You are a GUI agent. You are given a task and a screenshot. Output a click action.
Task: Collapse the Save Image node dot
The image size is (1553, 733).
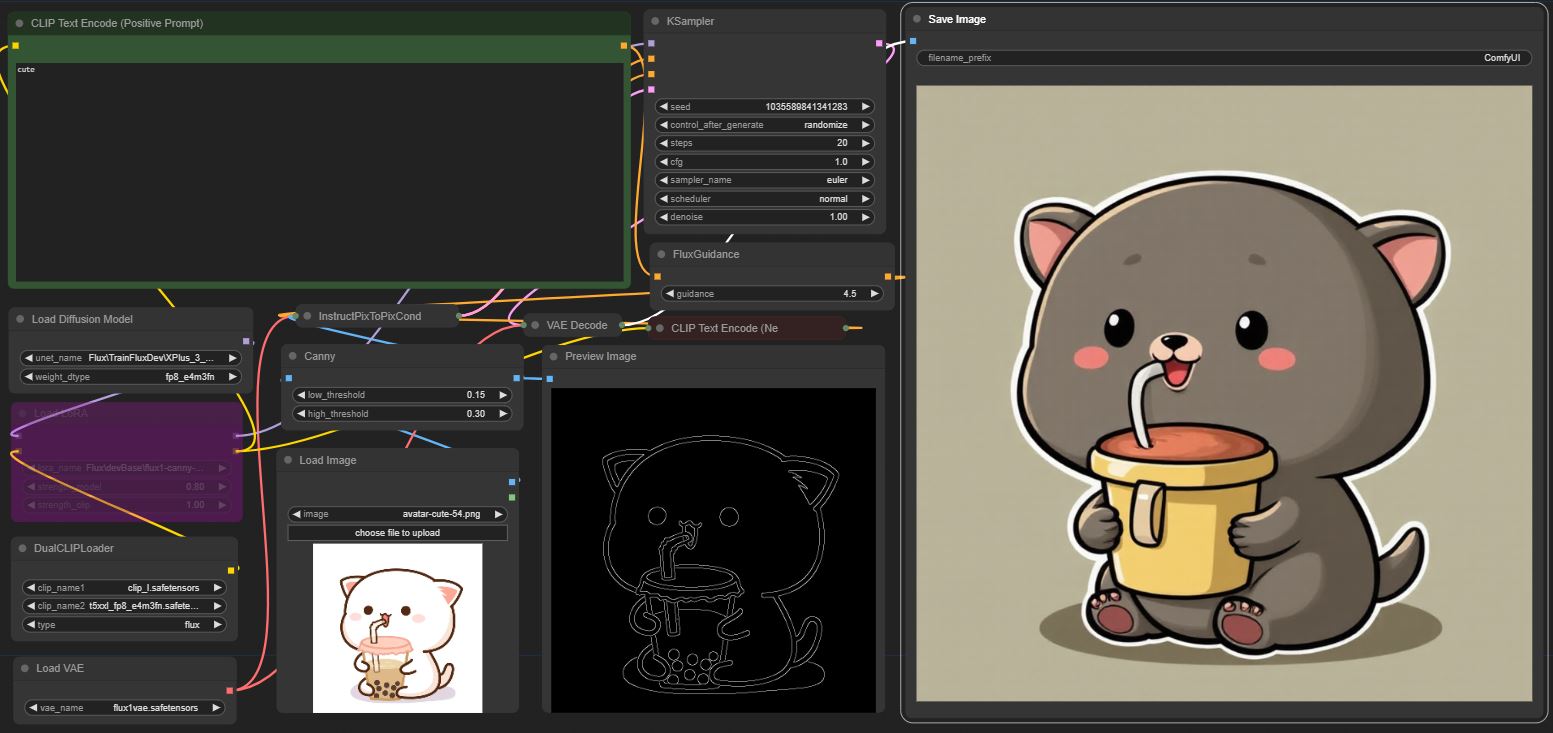pos(917,19)
